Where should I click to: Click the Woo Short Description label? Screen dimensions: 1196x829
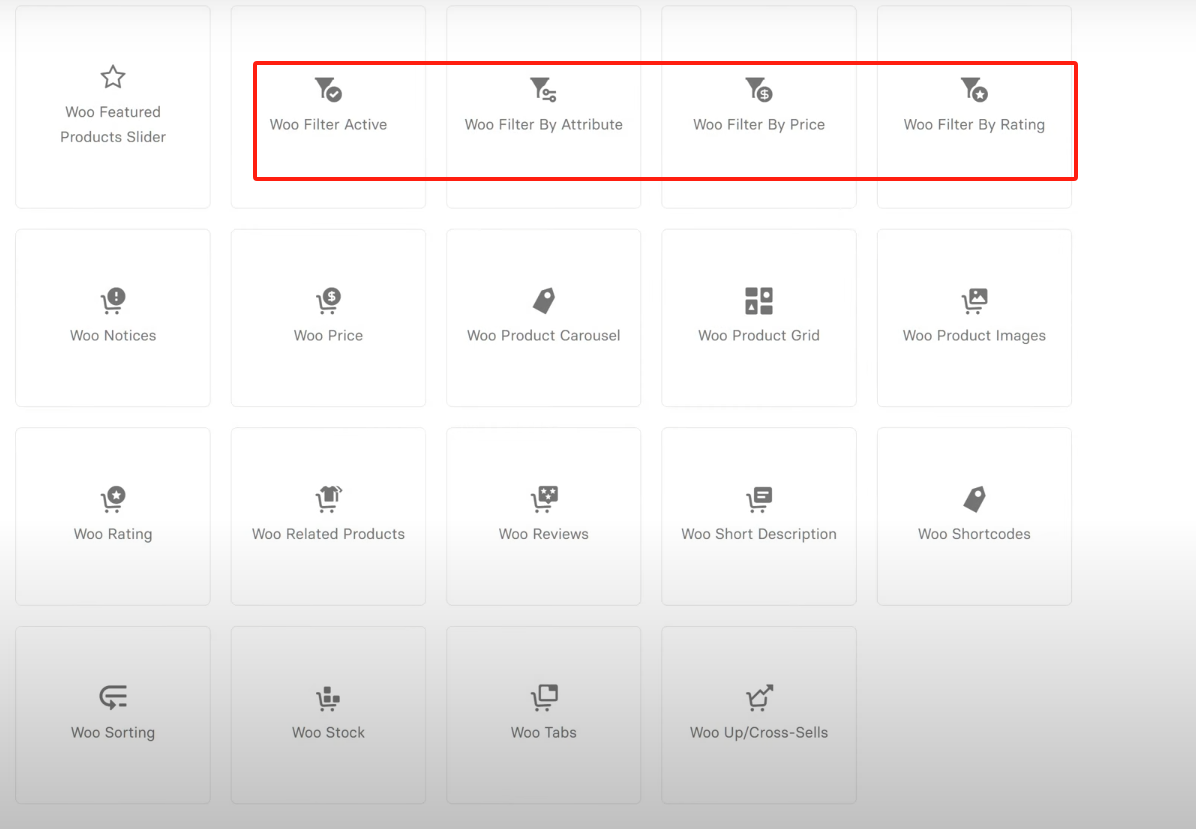point(759,534)
